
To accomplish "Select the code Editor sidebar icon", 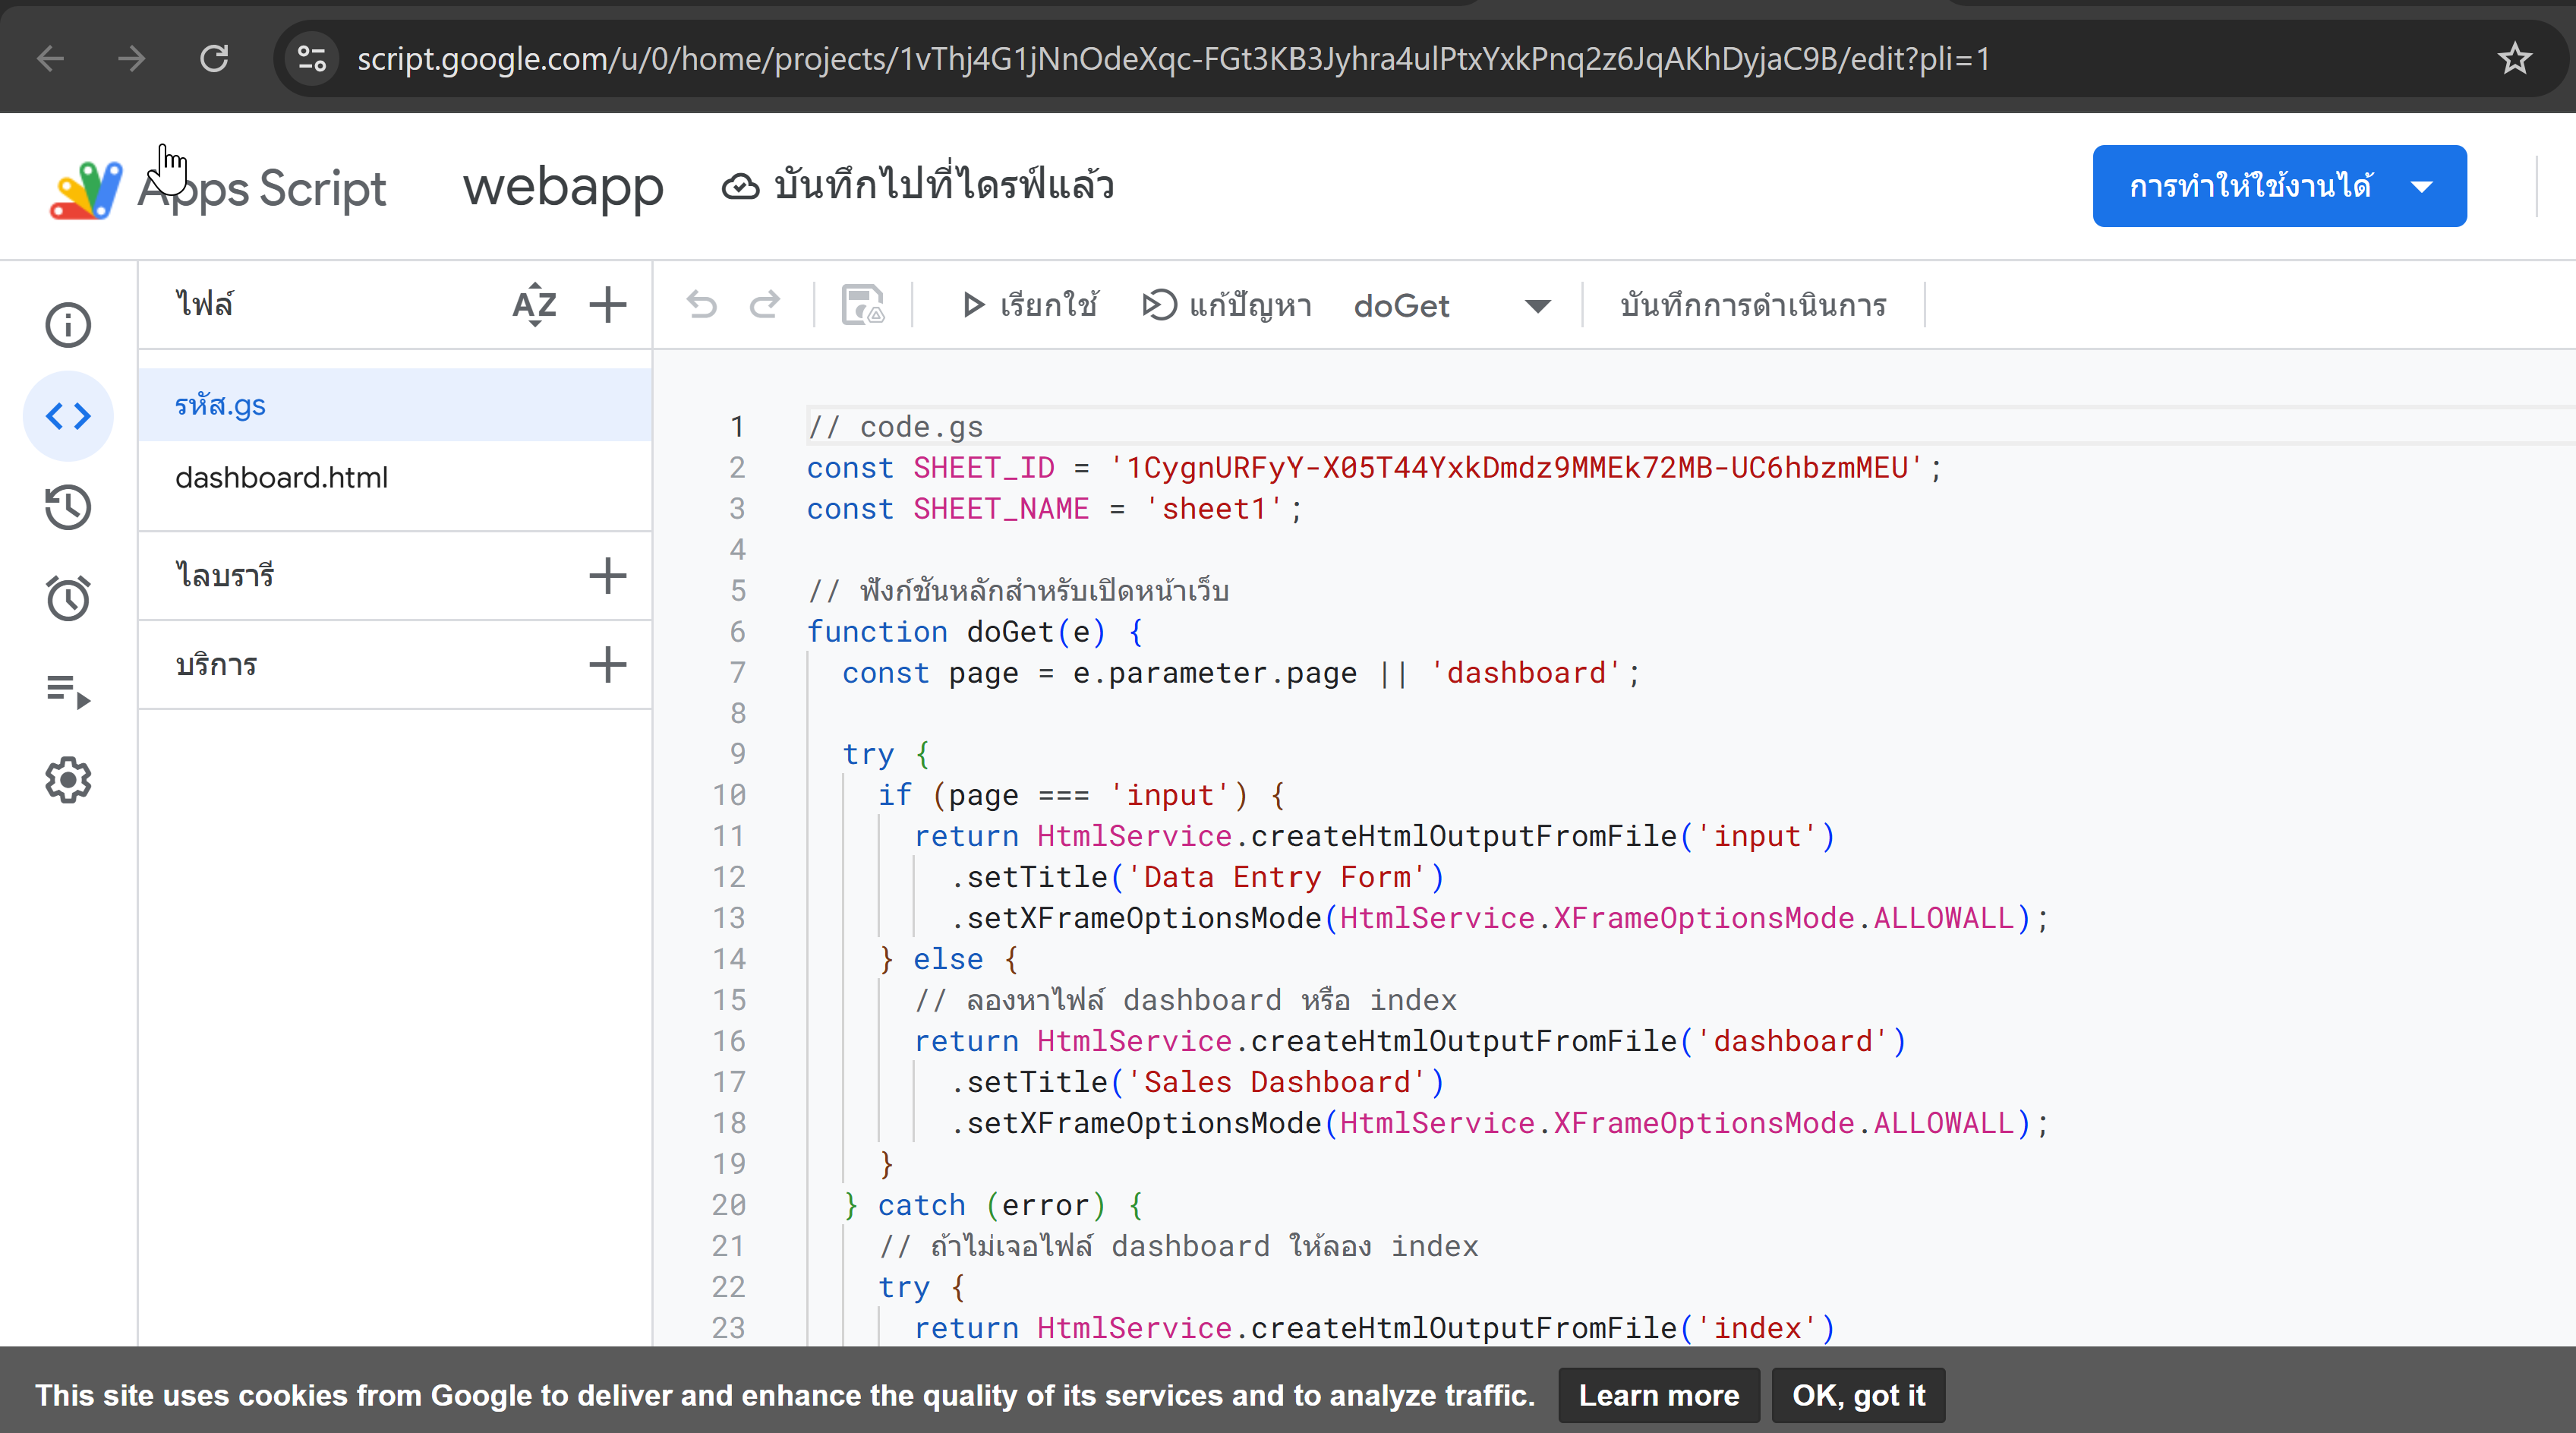I will [x=68, y=415].
